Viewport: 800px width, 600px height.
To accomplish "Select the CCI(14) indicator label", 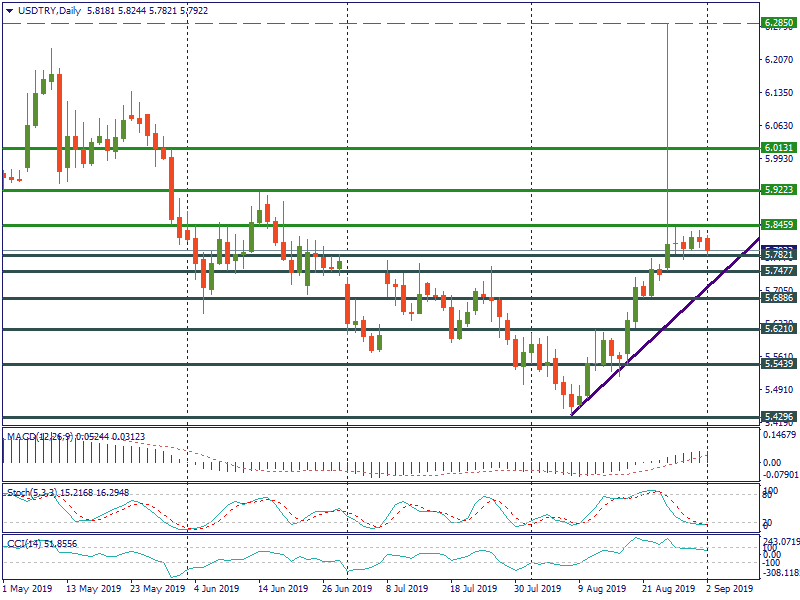I will (x=28, y=542).
